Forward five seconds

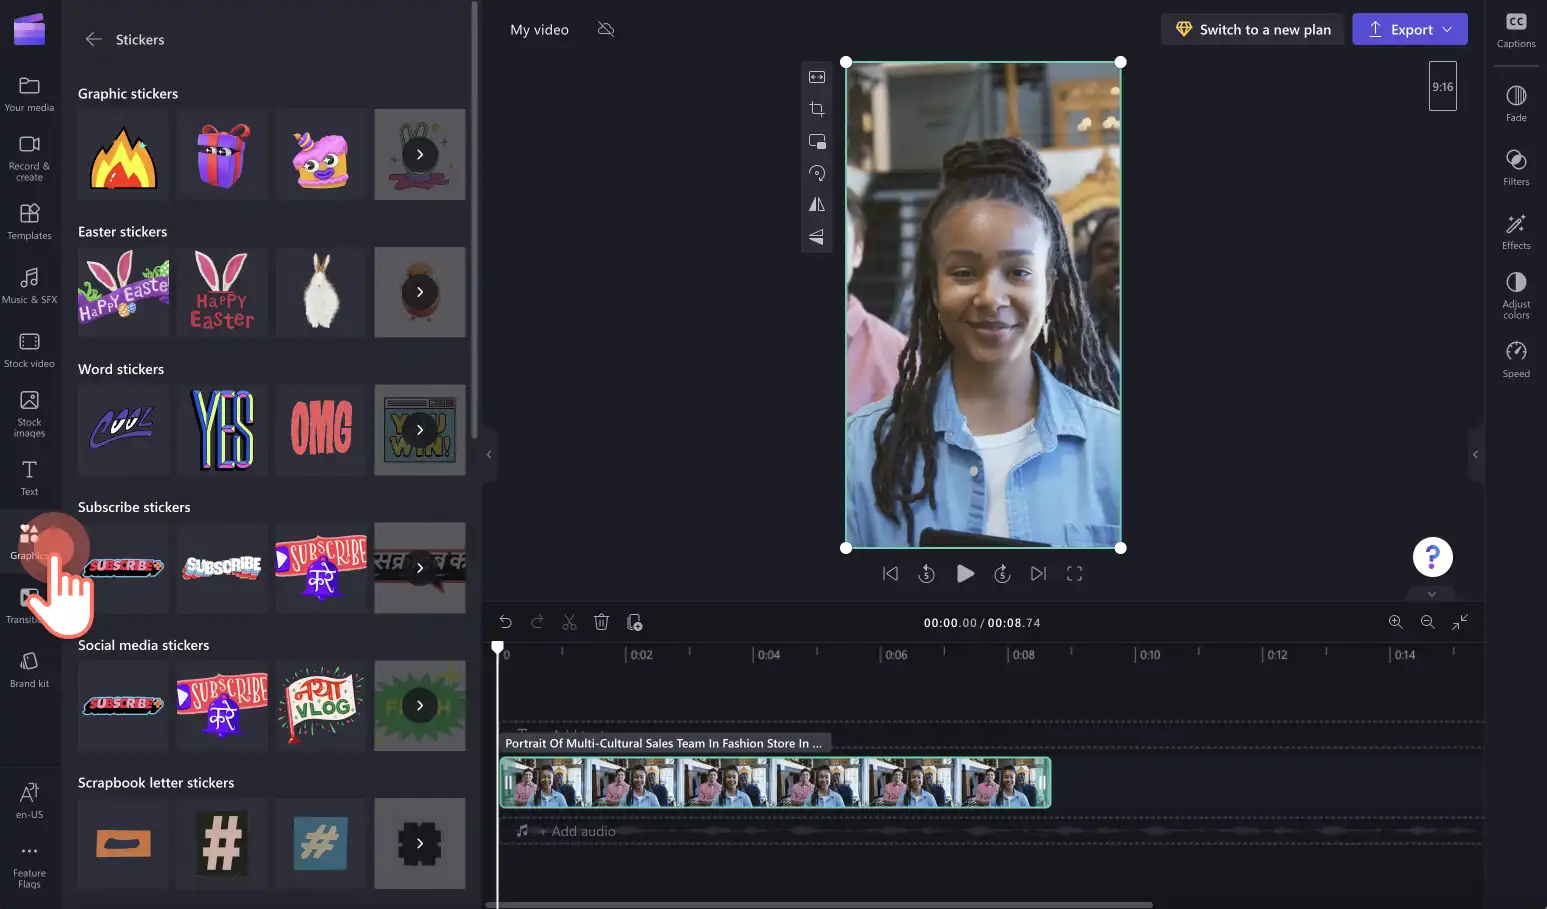coord(1002,573)
